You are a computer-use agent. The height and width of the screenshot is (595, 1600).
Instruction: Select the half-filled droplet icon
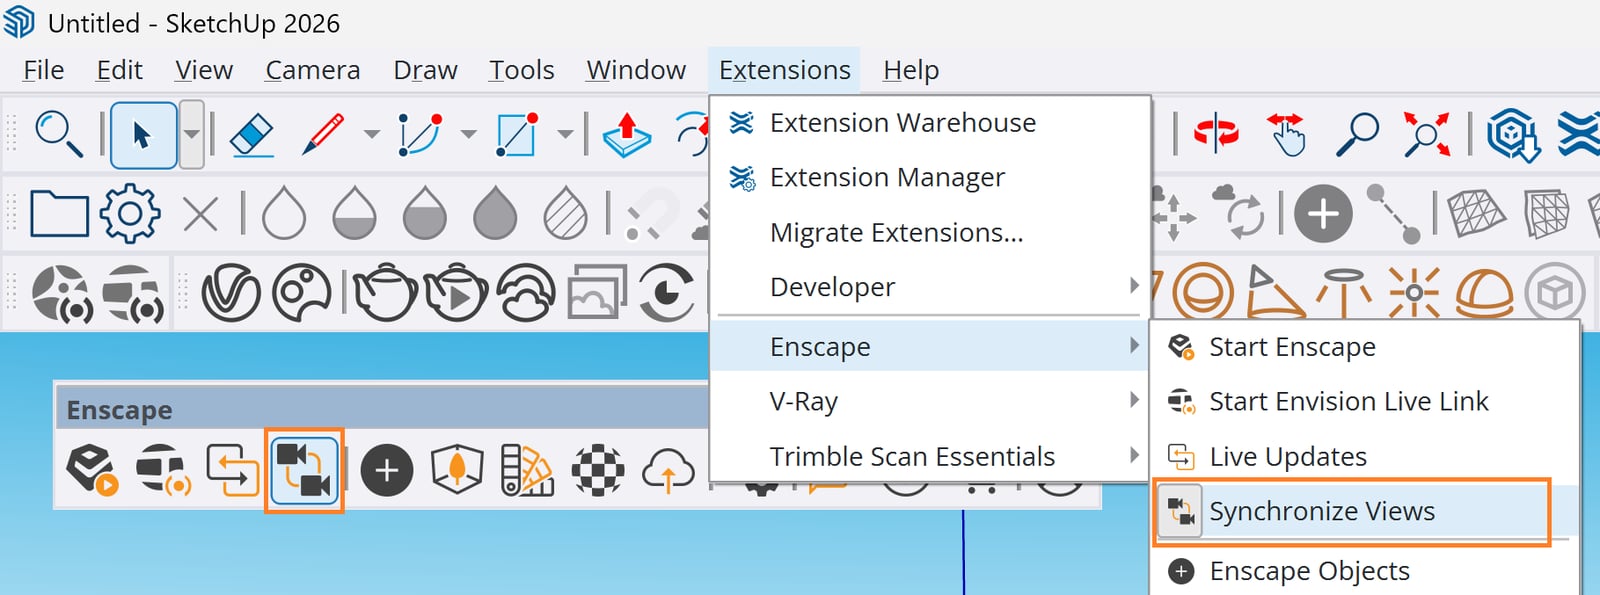pos(354,213)
